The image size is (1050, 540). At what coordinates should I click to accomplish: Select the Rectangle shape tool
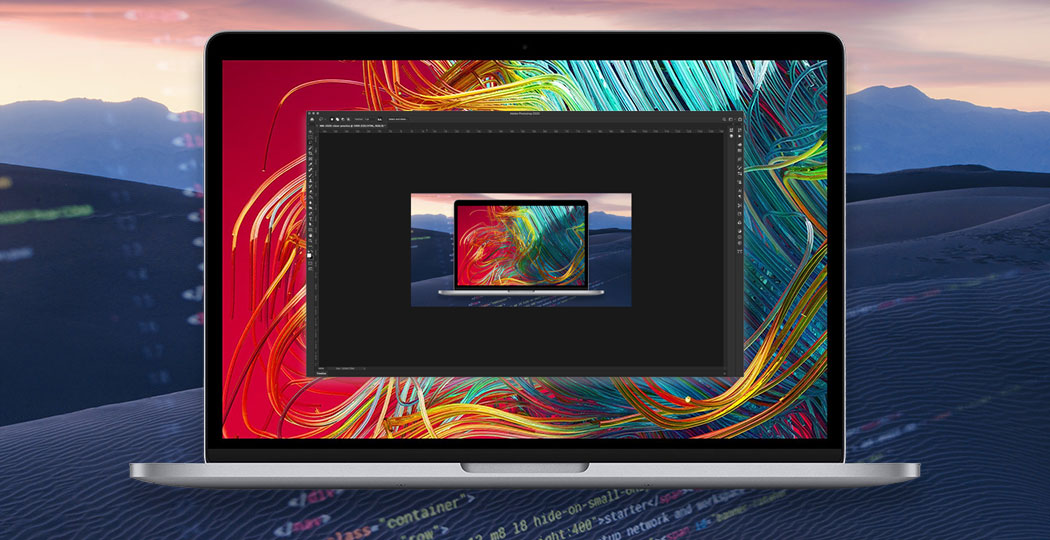pyautogui.click(x=310, y=231)
